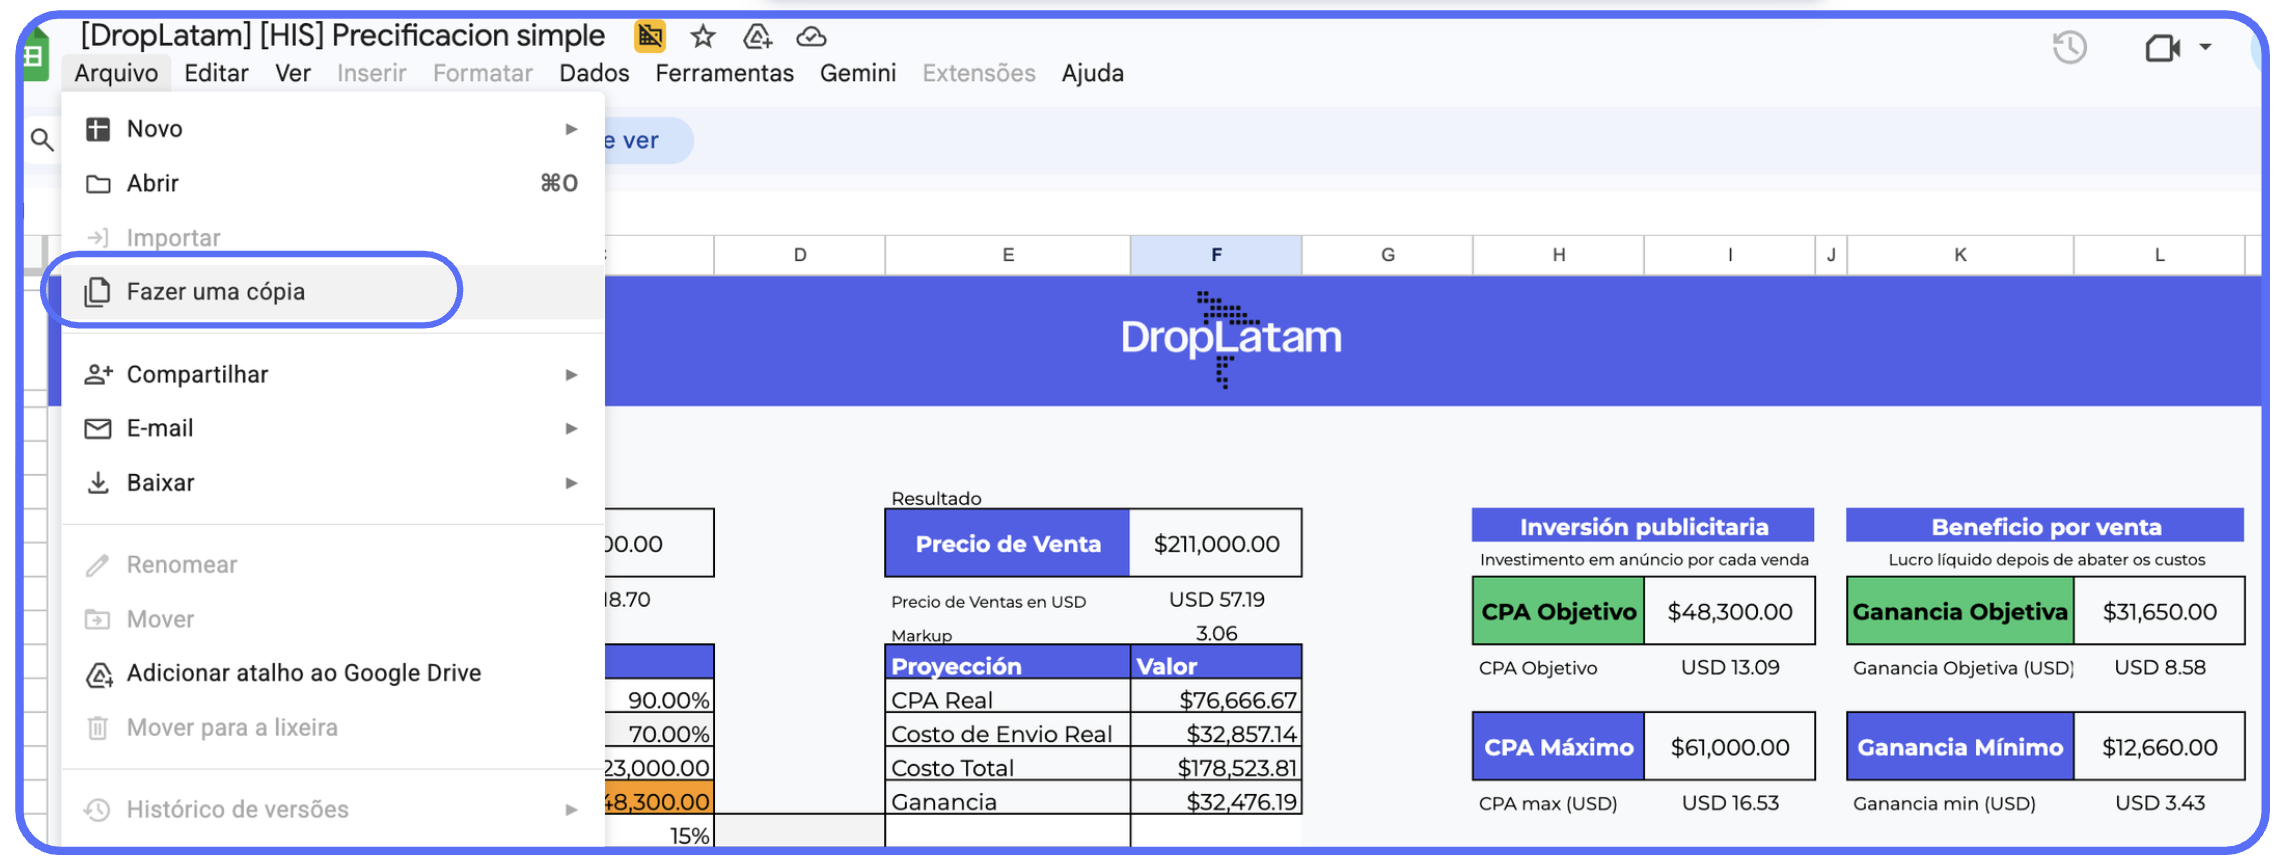
Task: Click the search magnifier icon
Action: [x=42, y=140]
